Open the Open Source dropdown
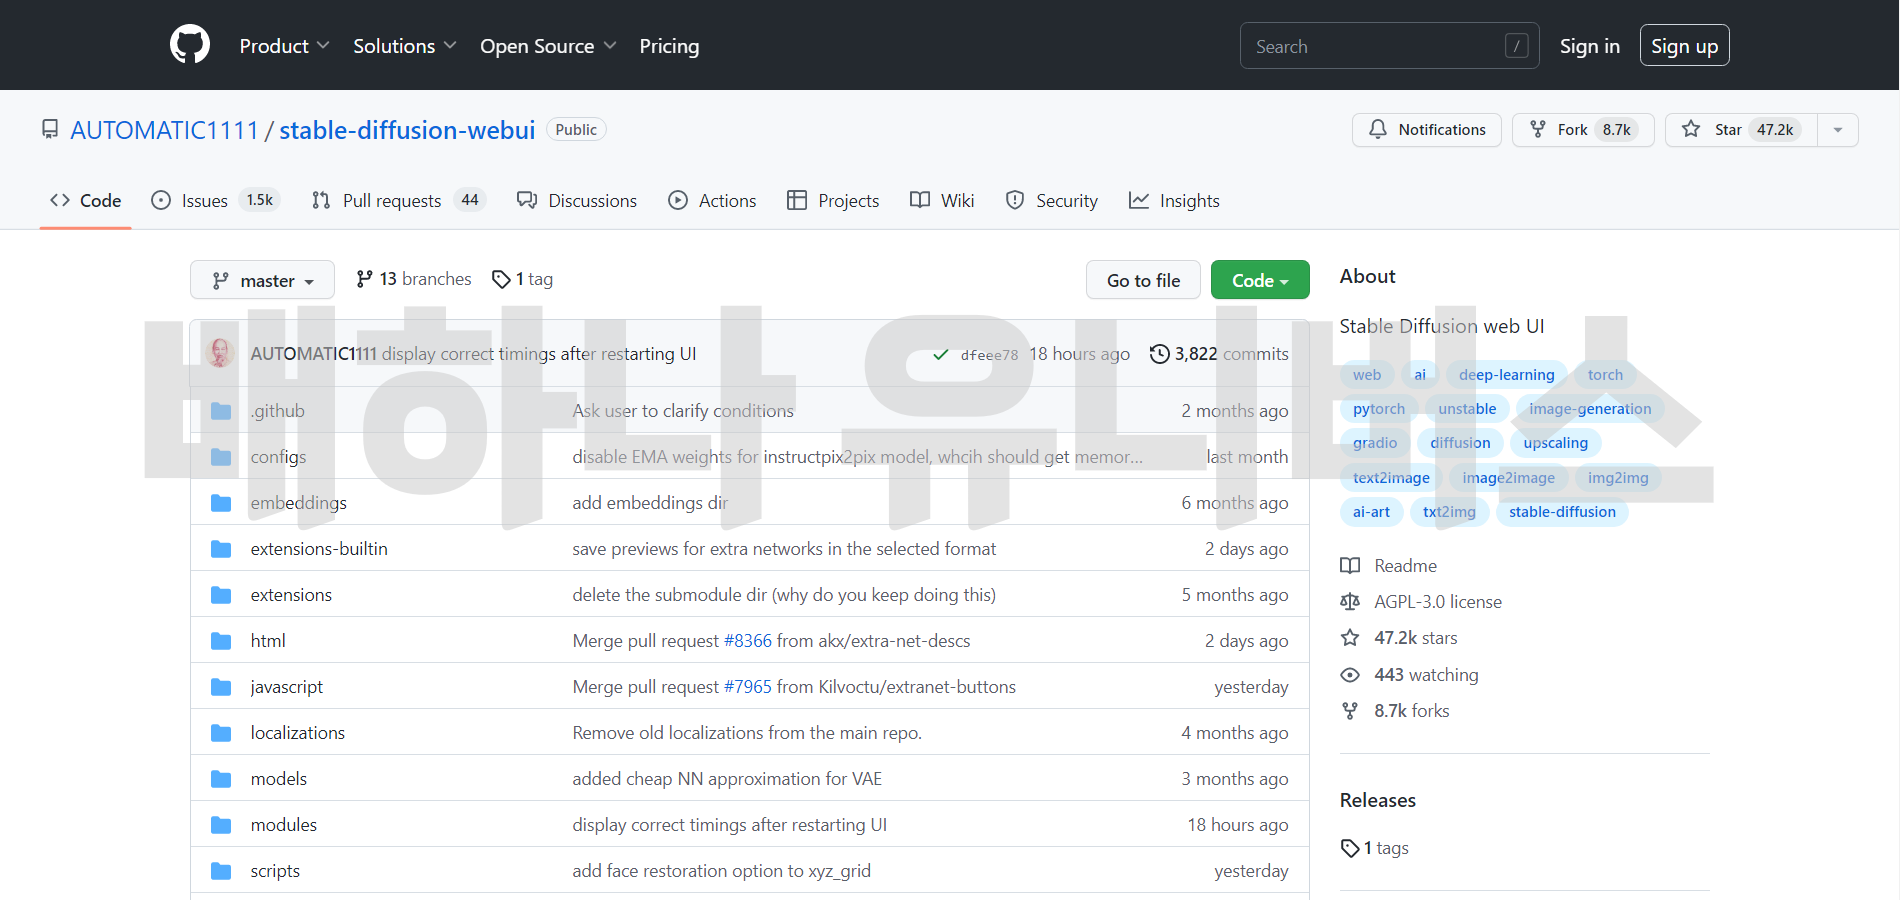 point(548,46)
